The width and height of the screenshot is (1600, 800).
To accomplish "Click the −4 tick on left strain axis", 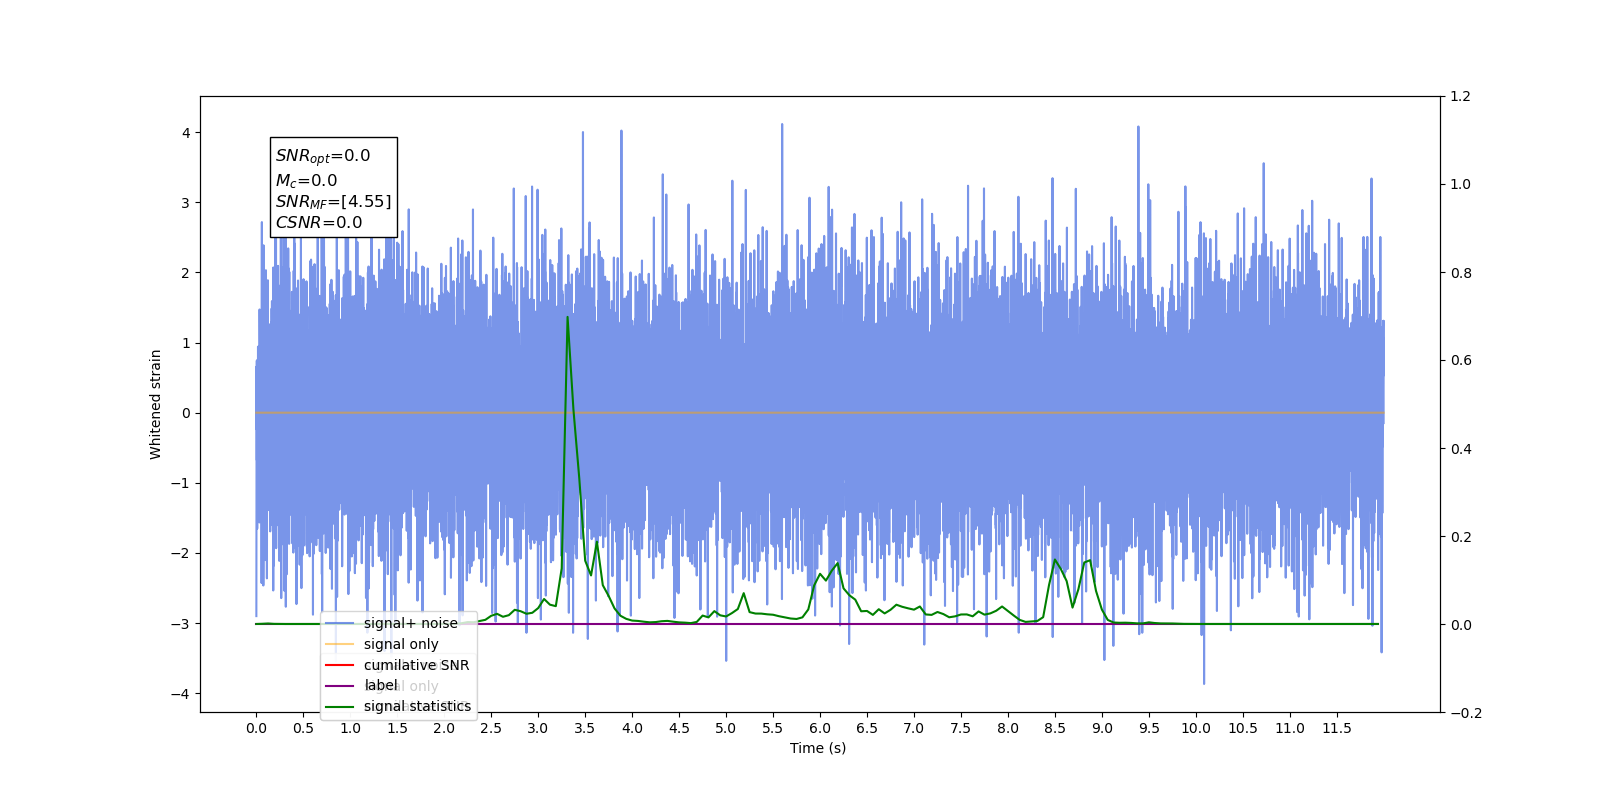I will (x=181, y=694).
